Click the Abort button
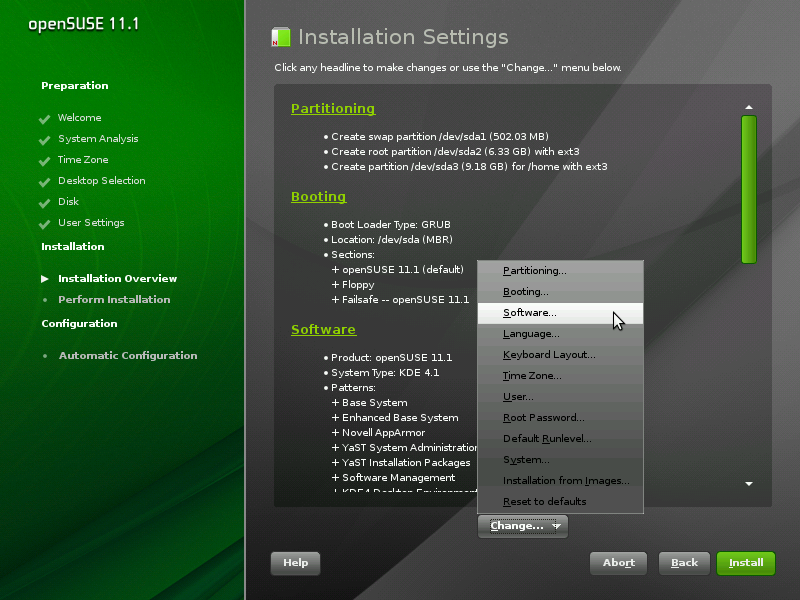Viewport: 800px width, 600px height. tap(618, 563)
